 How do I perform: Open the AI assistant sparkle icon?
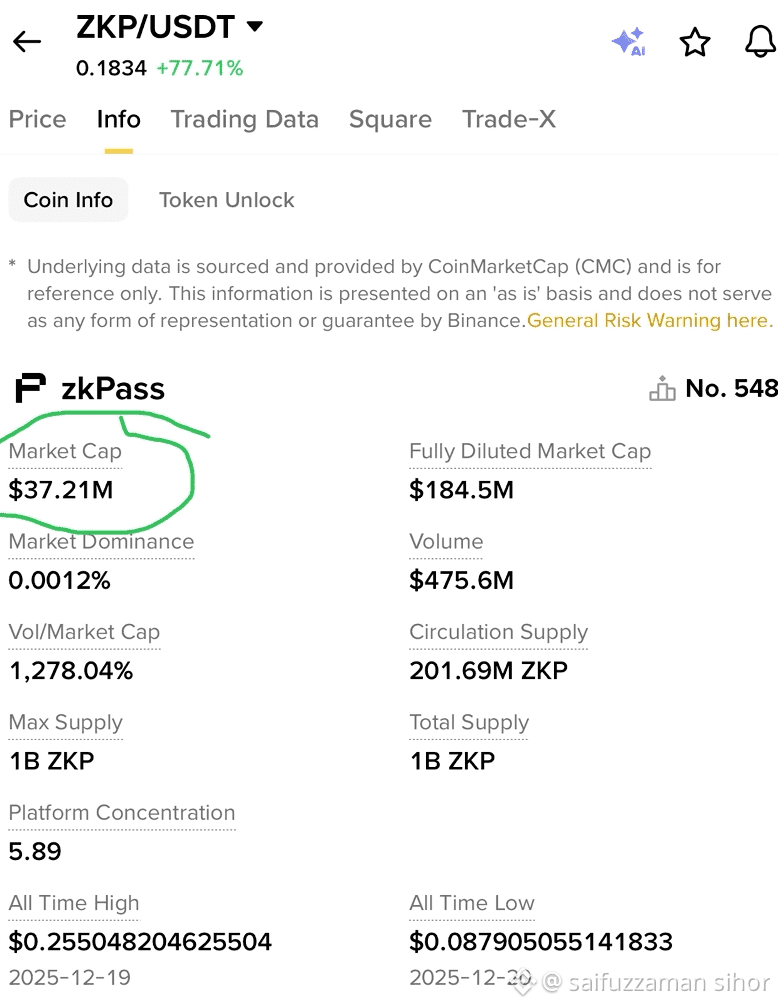629,42
